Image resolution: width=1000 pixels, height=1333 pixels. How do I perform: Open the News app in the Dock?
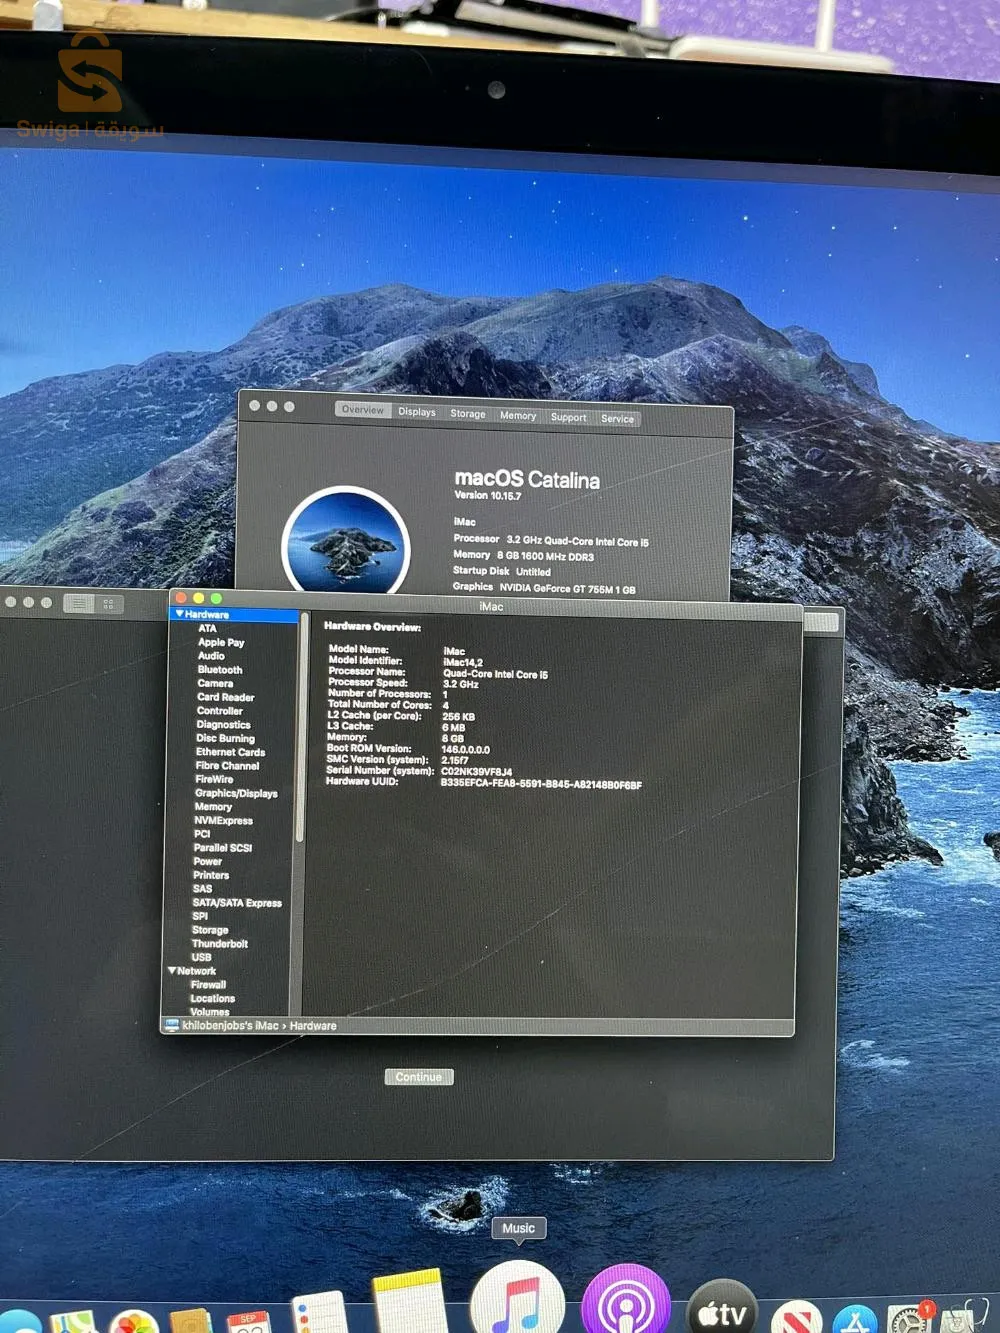796,1318
